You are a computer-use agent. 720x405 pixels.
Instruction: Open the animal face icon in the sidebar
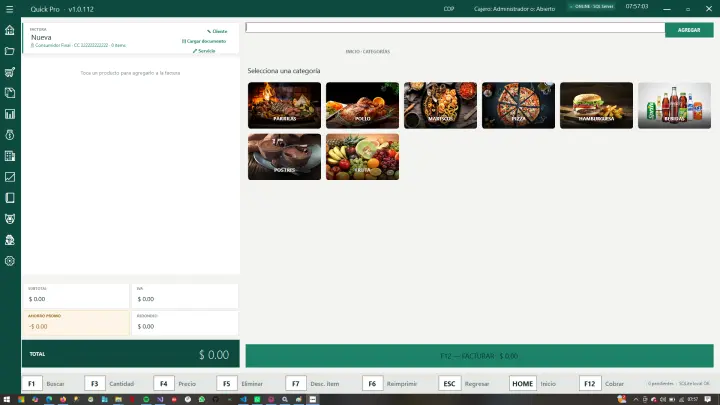(10, 219)
